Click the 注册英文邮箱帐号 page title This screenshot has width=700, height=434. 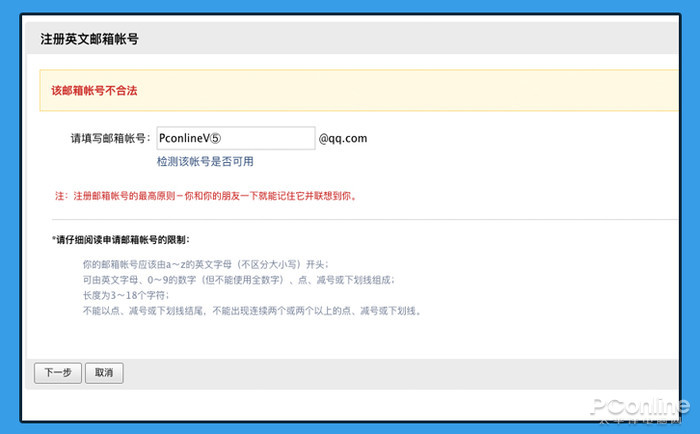(x=89, y=39)
